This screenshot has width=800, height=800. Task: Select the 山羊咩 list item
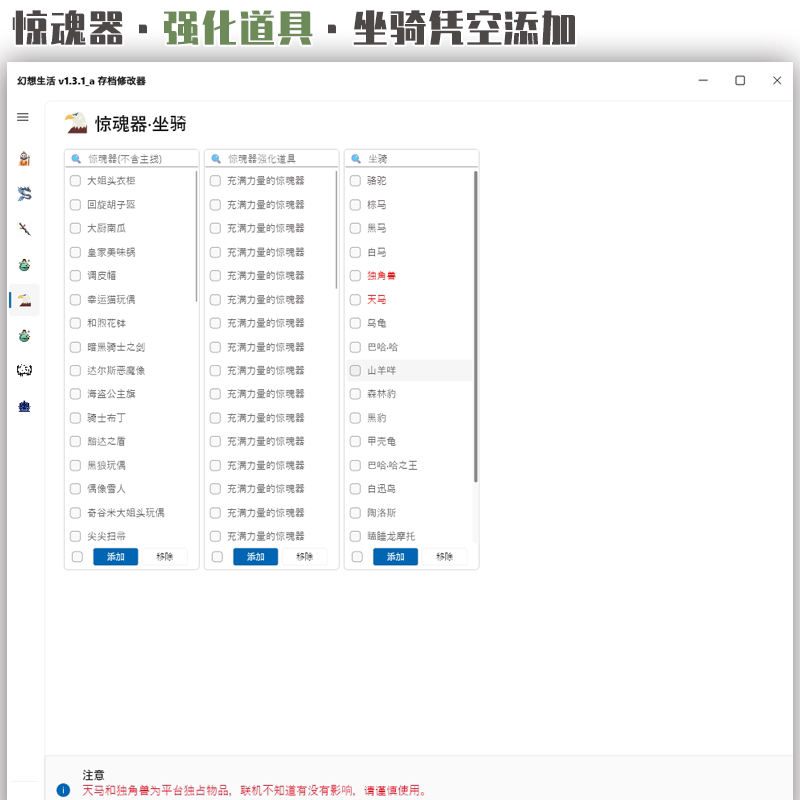[x=410, y=370]
